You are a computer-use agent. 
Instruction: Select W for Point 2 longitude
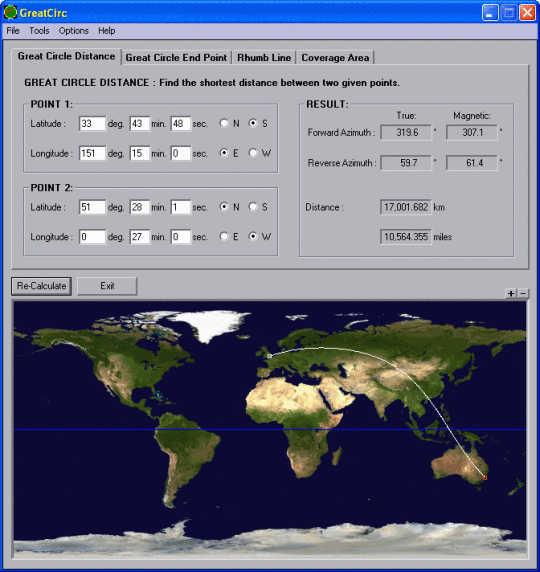click(252, 236)
